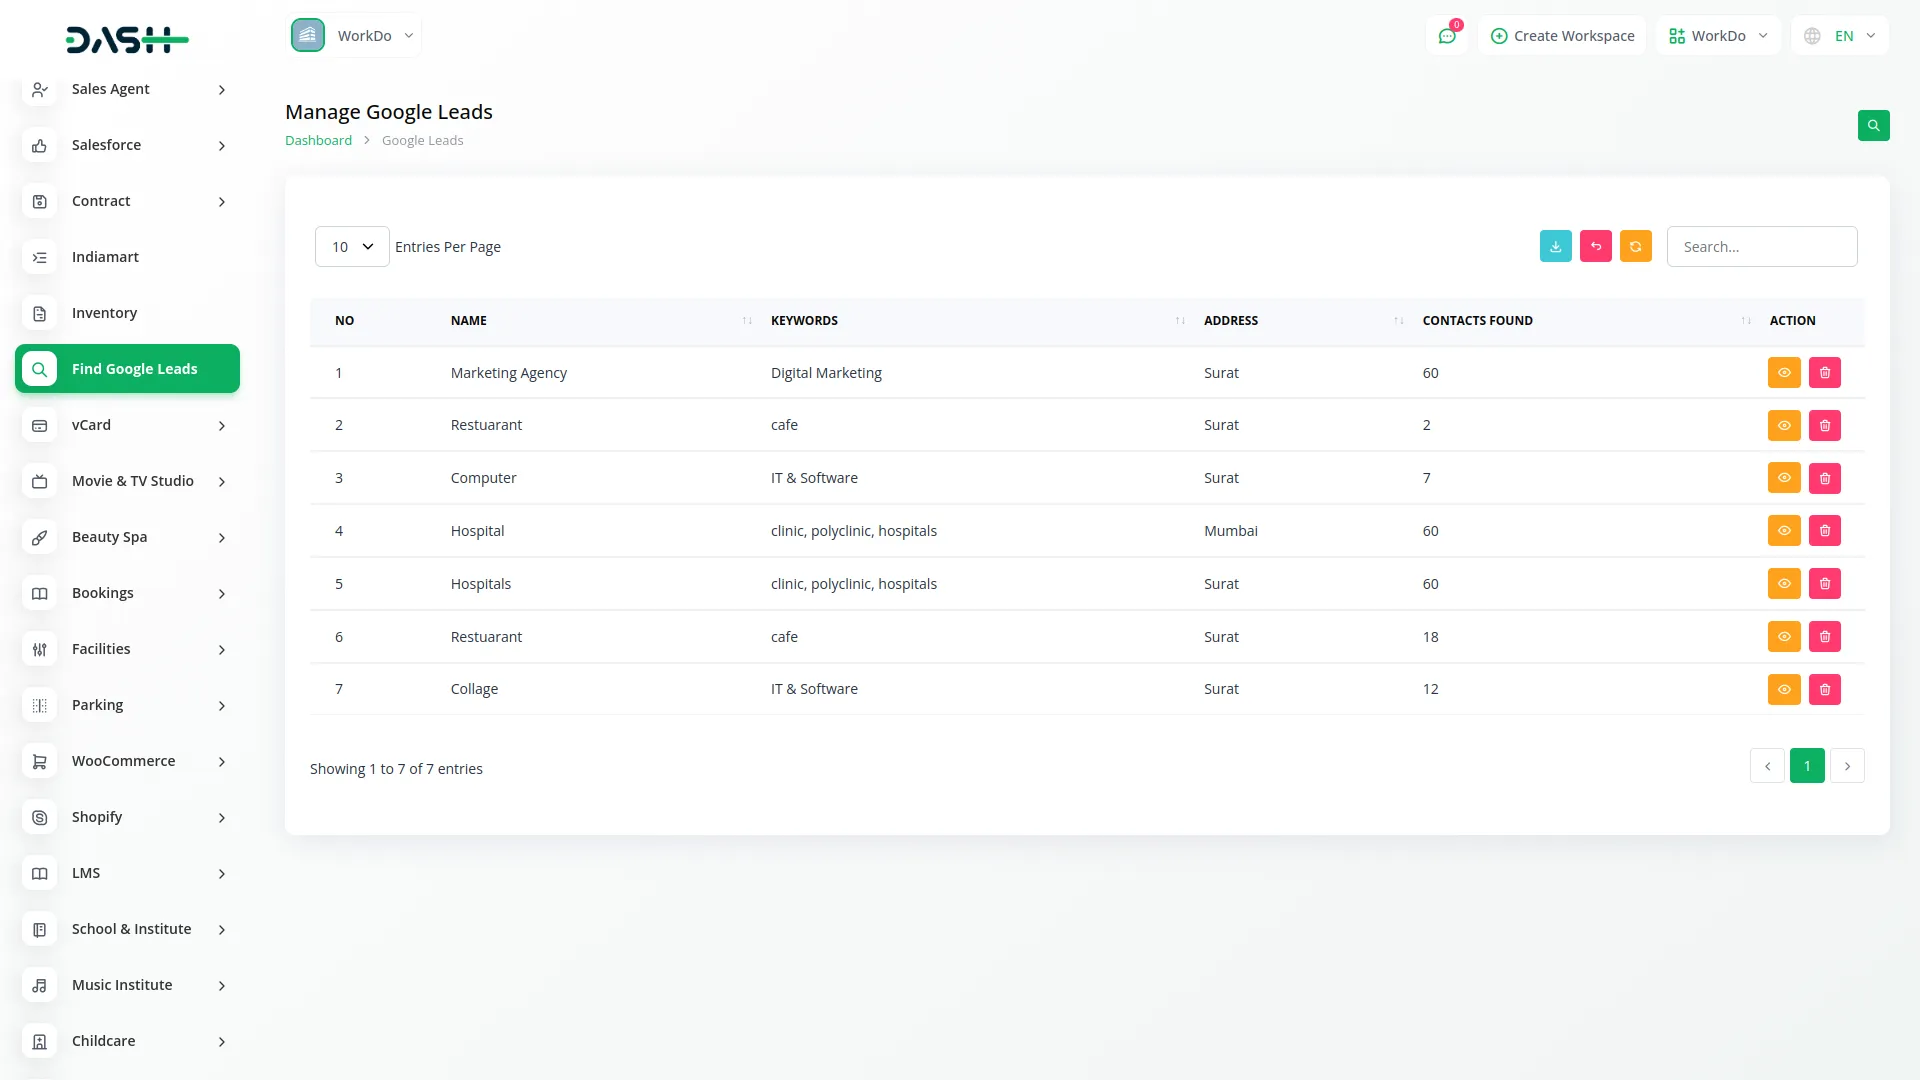
Task: Expand the WorkDo workspace selector top left
Action: [355, 35]
